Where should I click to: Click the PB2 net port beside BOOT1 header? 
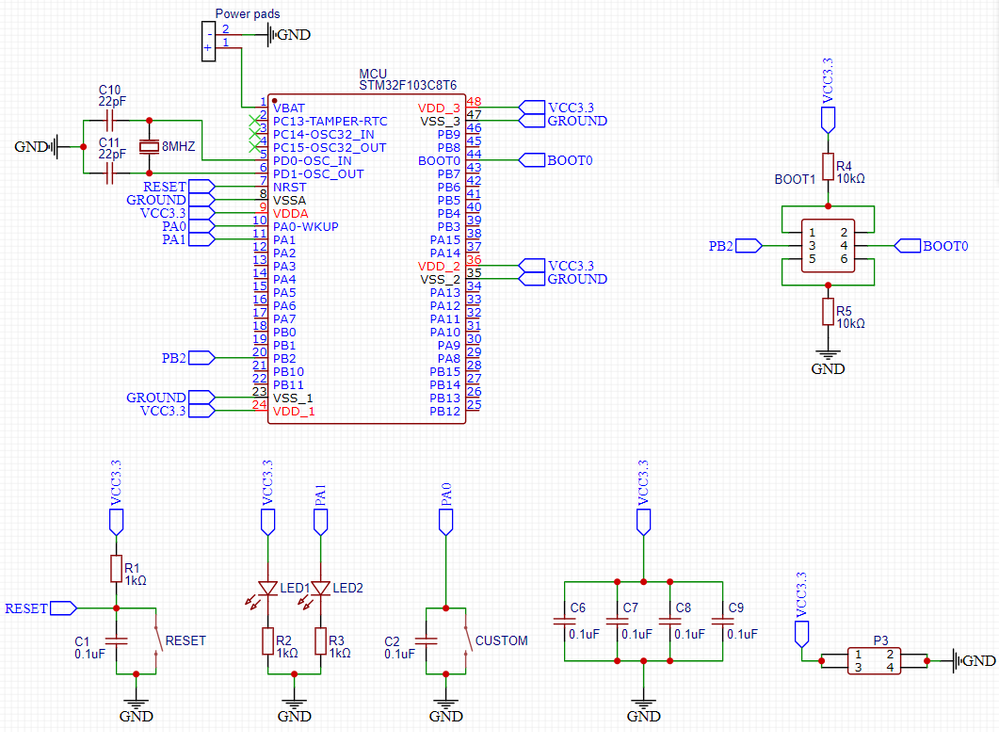[x=735, y=246]
